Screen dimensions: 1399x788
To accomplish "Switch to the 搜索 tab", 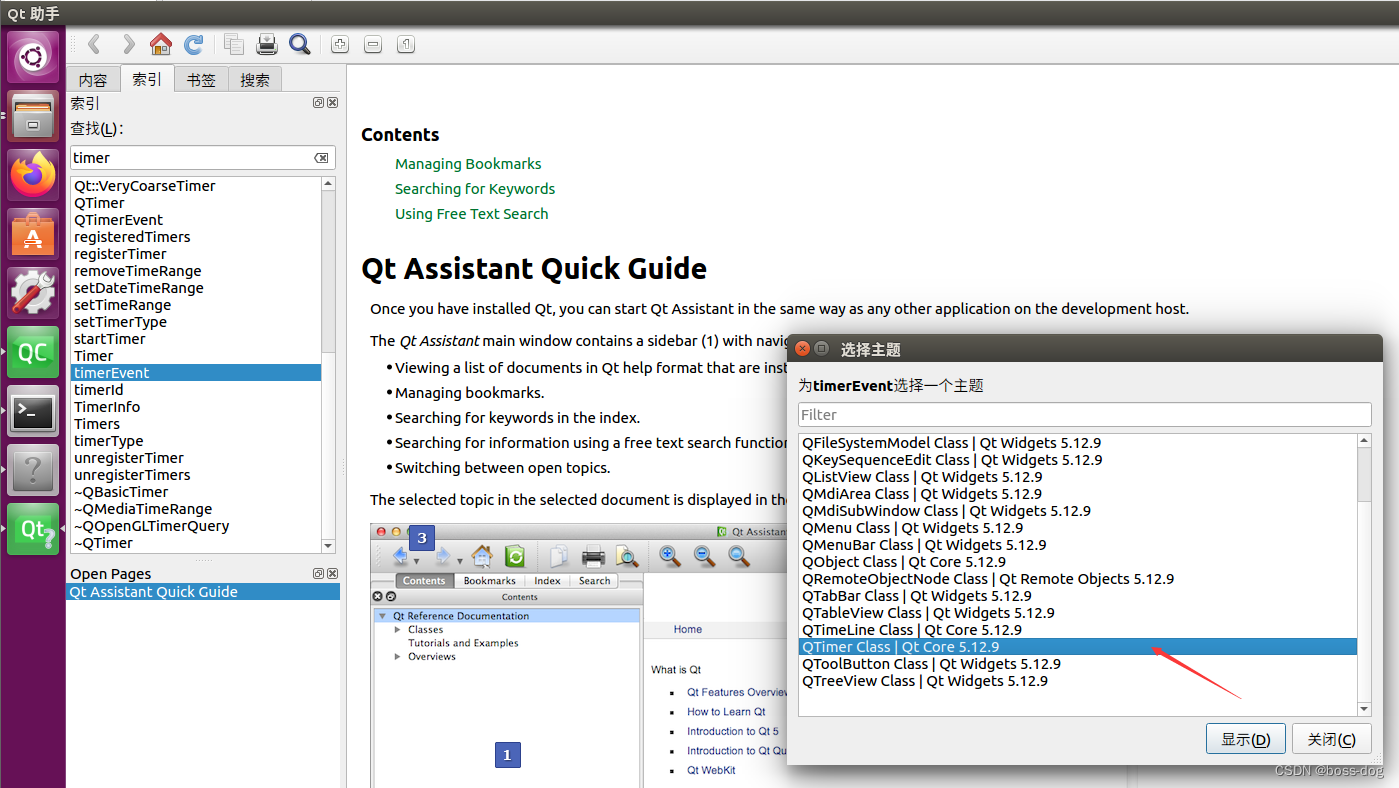I will pos(255,80).
